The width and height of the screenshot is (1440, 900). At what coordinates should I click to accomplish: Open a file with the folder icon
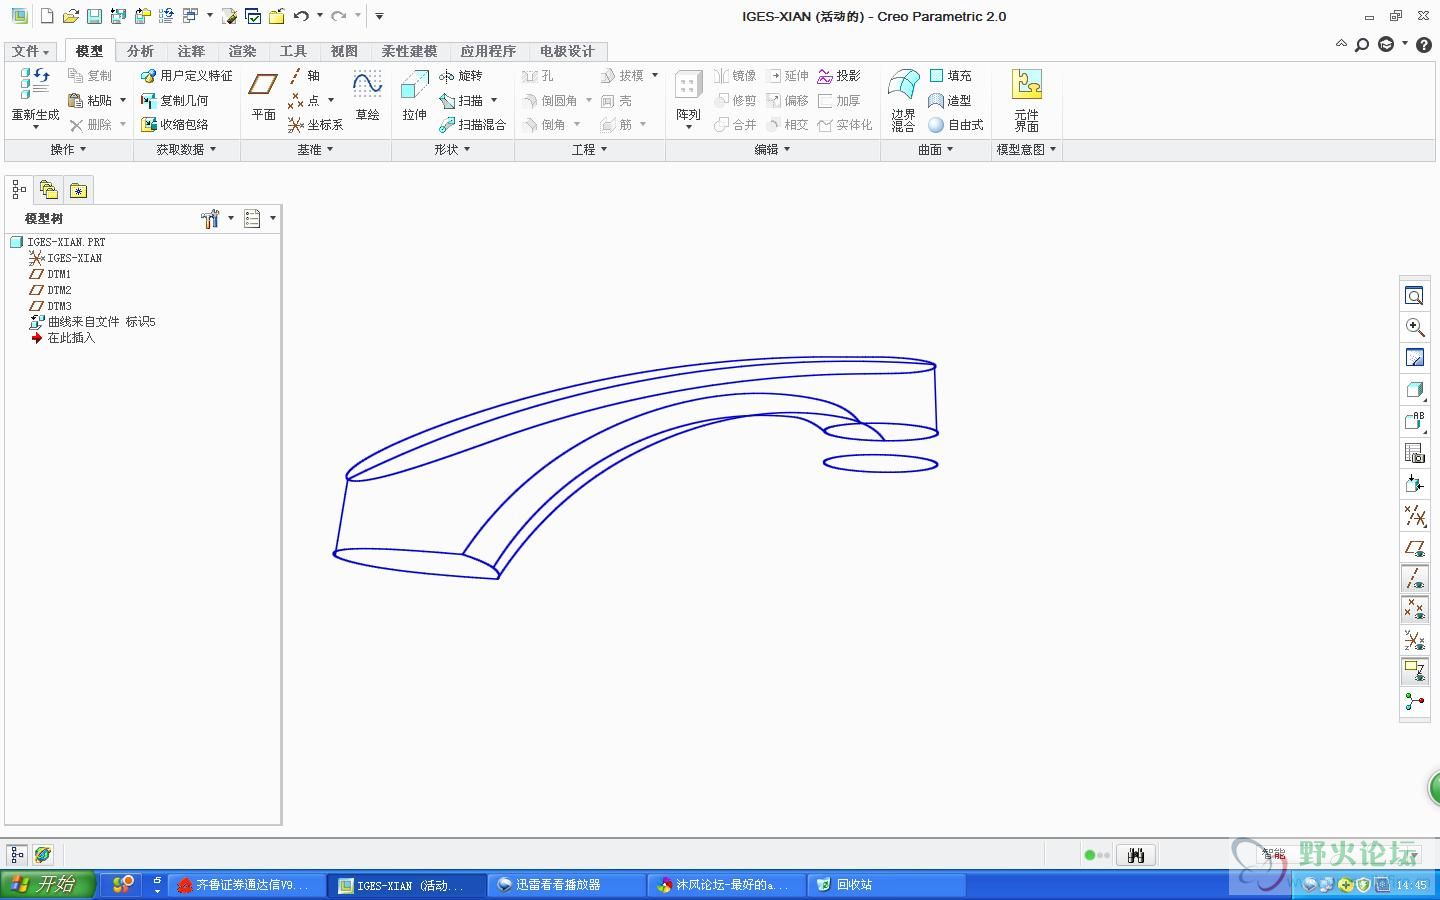(x=70, y=16)
